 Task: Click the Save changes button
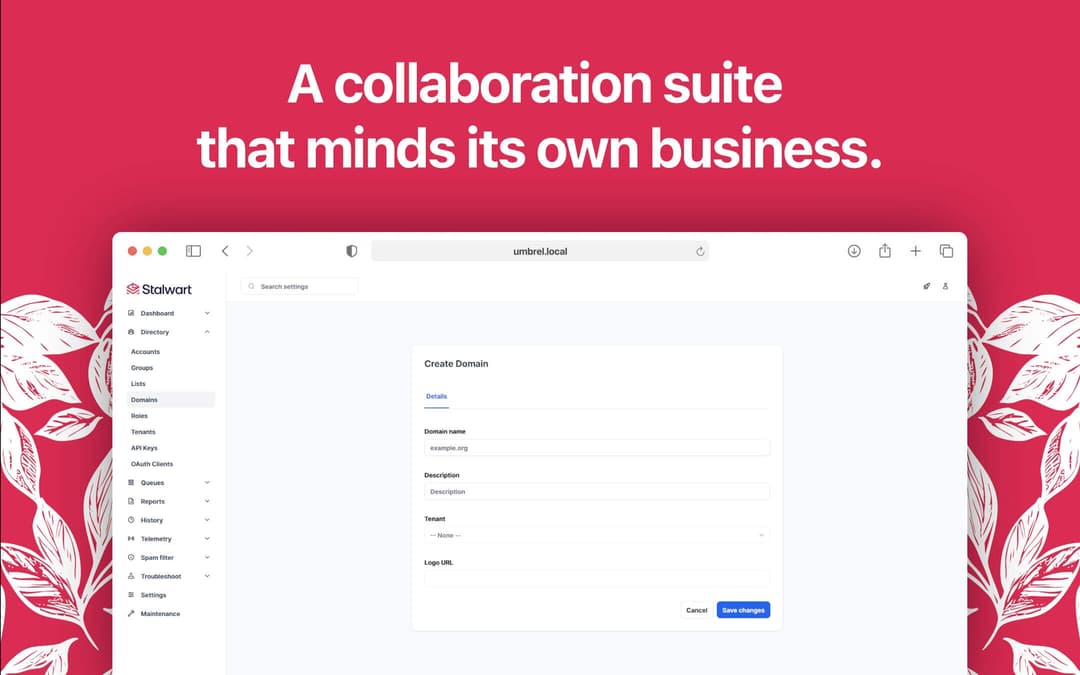coord(743,609)
